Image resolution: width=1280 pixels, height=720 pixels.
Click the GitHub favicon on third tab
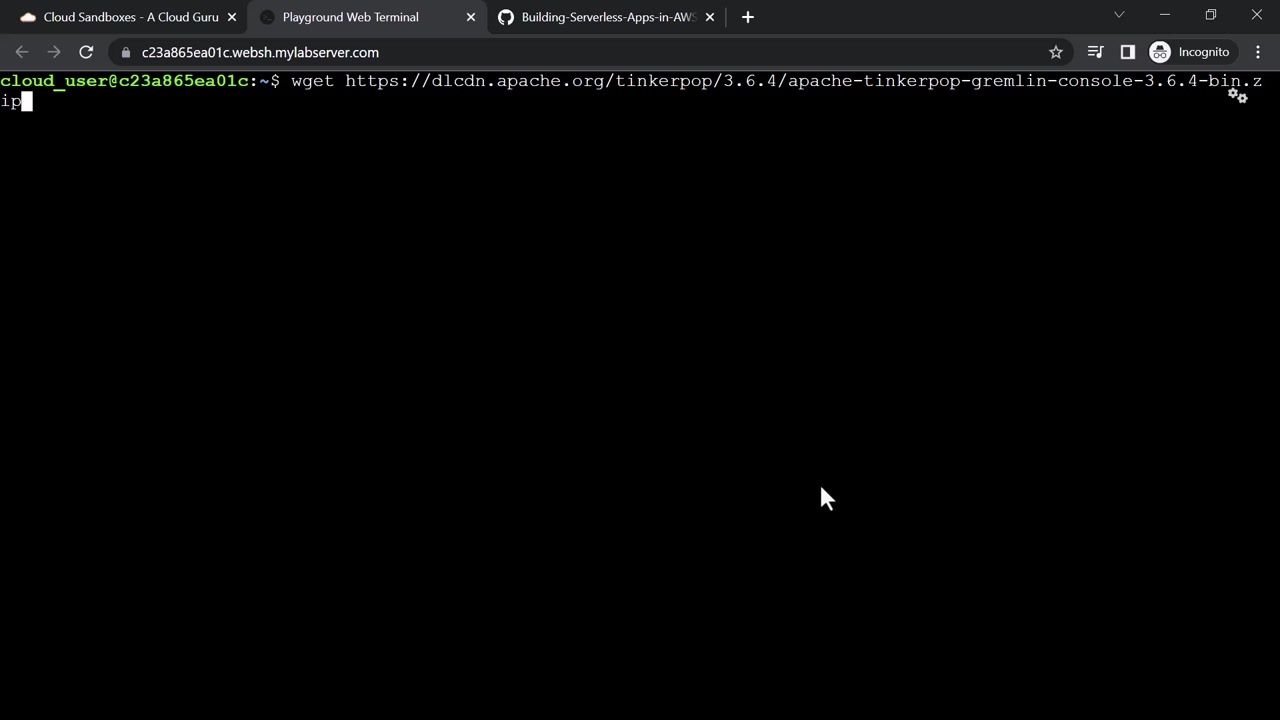click(506, 17)
